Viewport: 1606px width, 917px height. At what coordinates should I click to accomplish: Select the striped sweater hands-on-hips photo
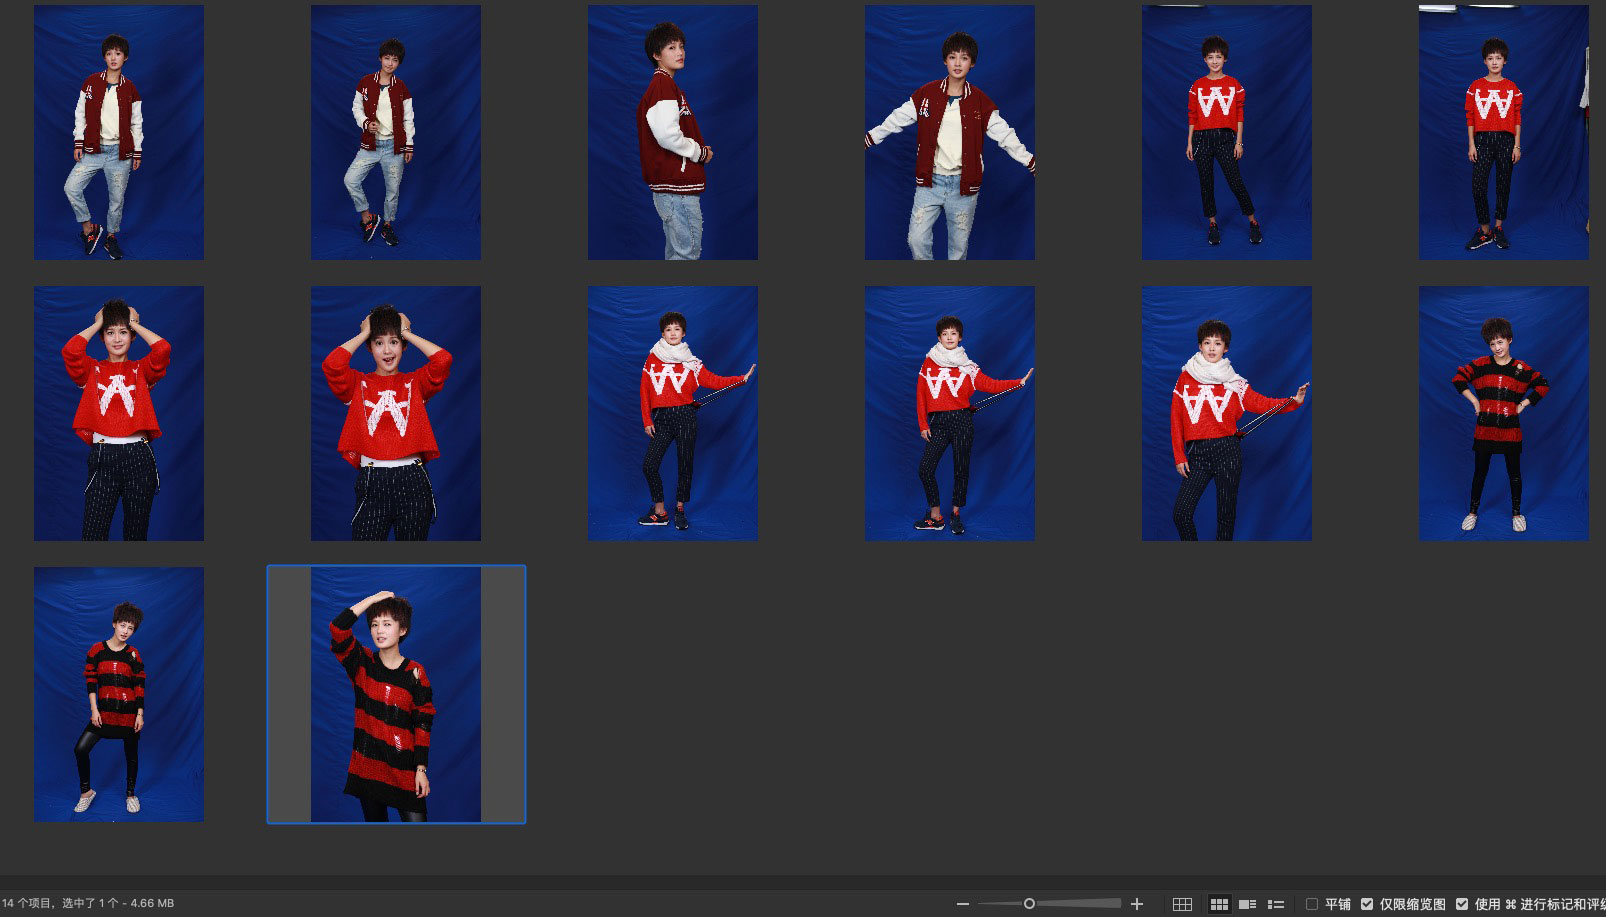[x=1503, y=413]
